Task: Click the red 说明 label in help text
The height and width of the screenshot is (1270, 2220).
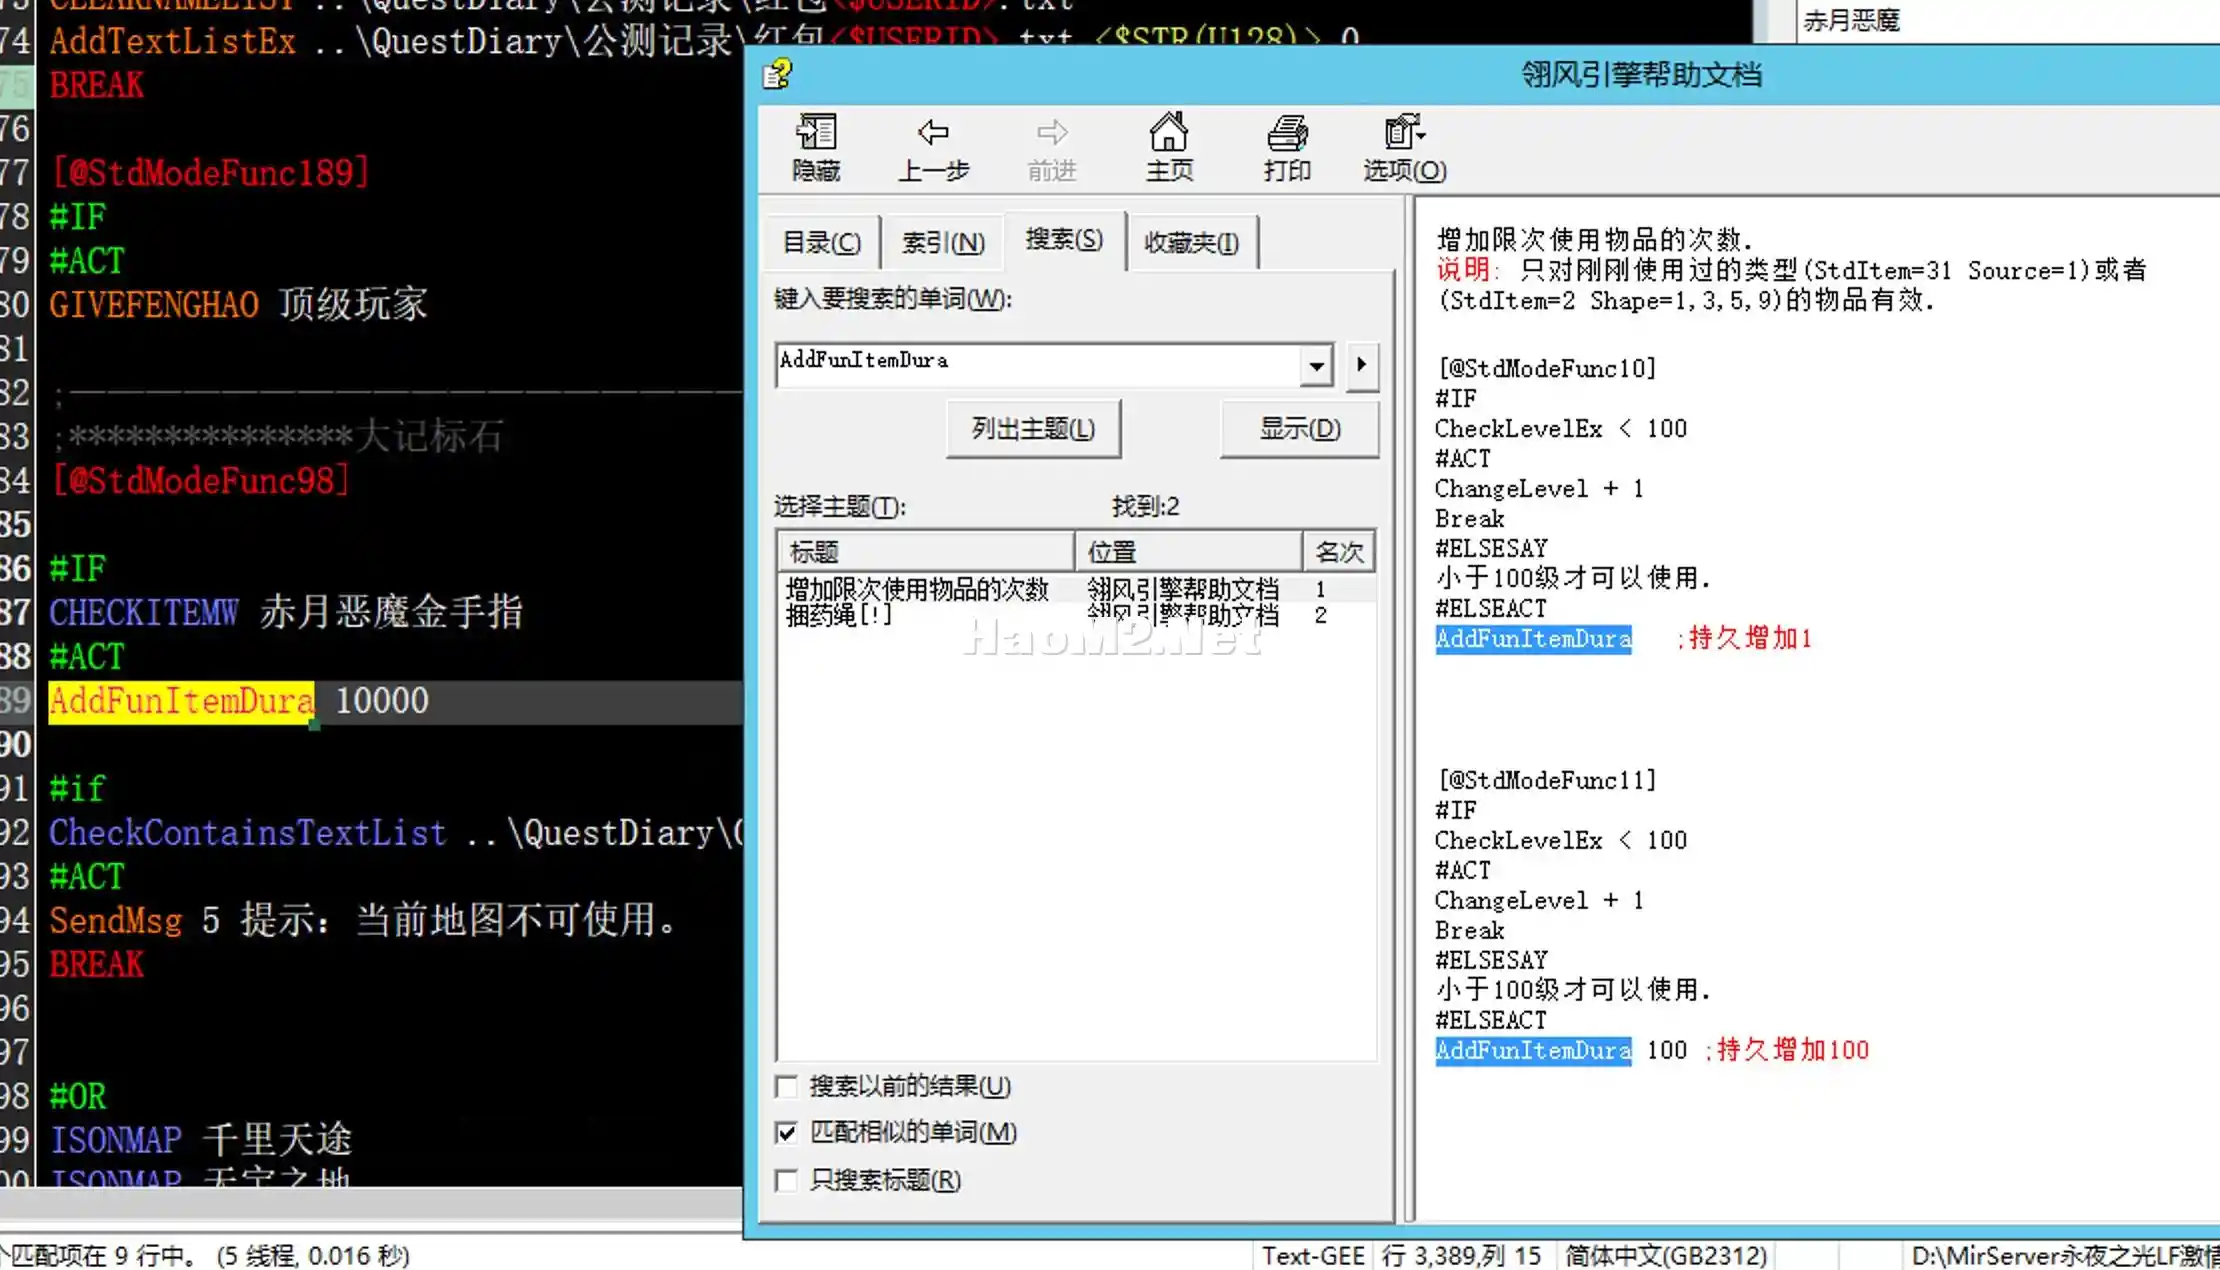Action: click(1464, 270)
